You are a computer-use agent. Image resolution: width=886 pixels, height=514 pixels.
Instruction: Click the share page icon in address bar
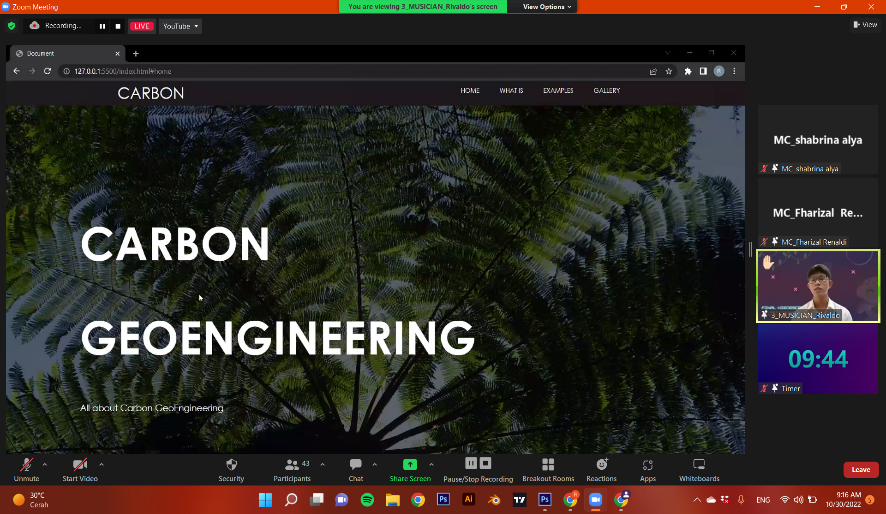pos(653,71)
